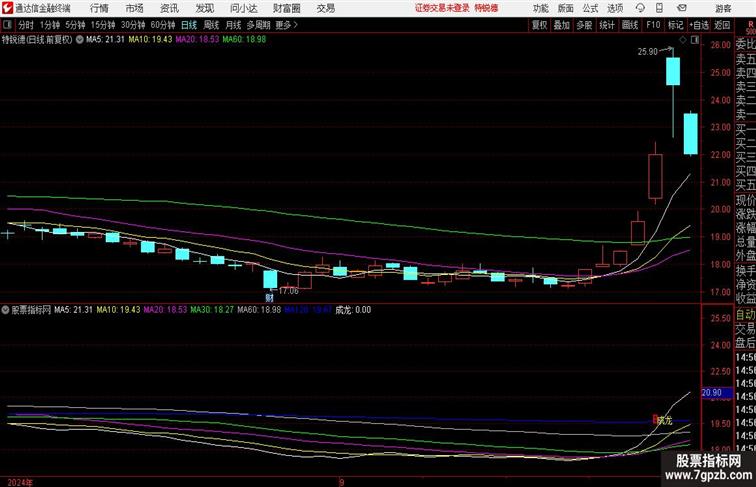Open the 发现 menu
This screenshot has height=487, width=756.
click(x=204, y=8)
